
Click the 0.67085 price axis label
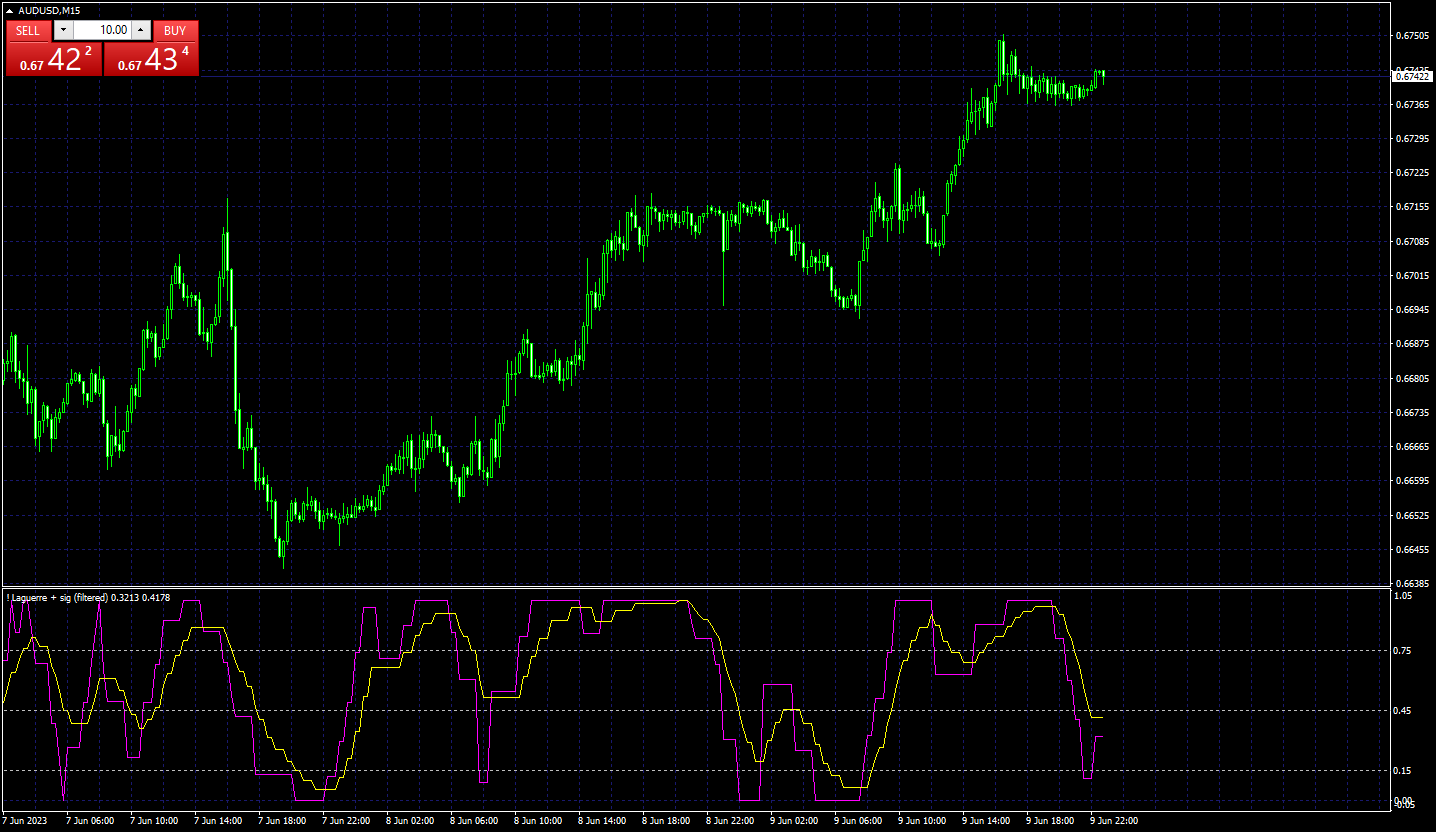point(1411,242)
